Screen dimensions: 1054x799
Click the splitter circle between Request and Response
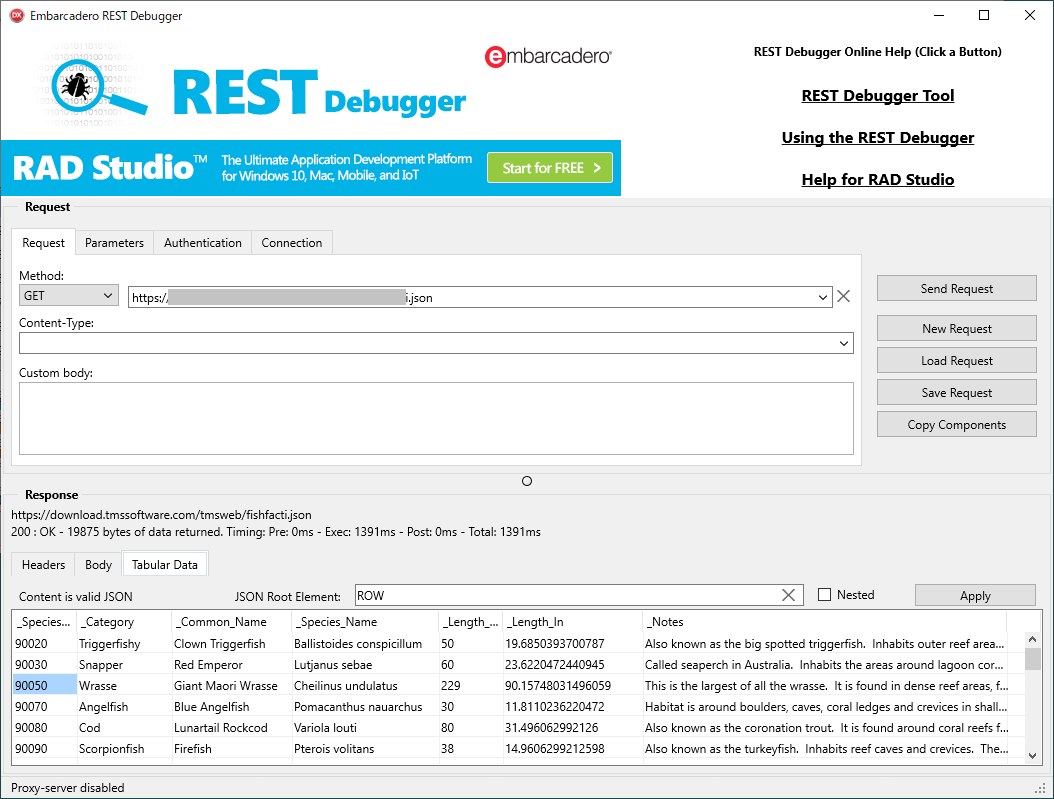point(527,481)
